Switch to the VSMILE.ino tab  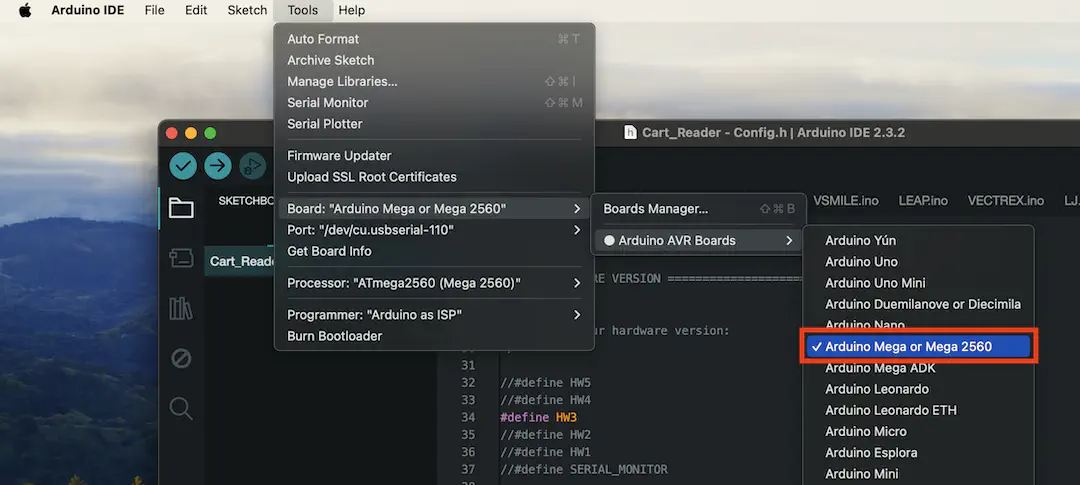[x=846, y=200]
